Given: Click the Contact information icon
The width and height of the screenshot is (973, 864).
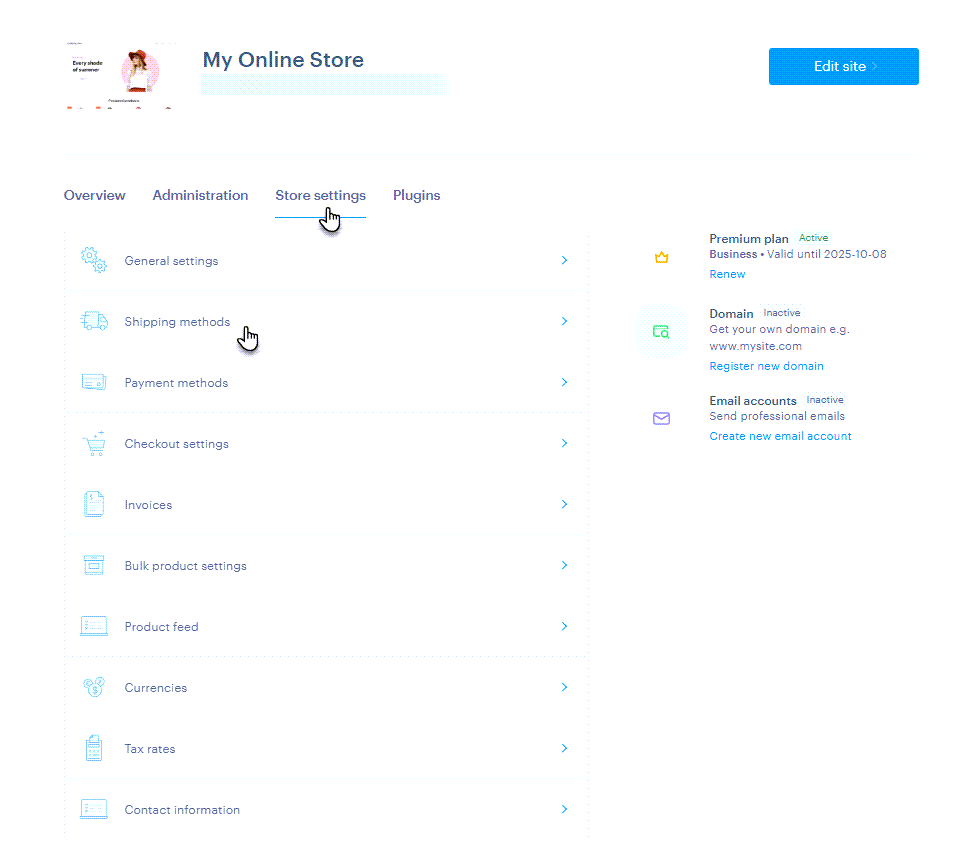Looking at the screenshot, I should [x=94, y=809].
